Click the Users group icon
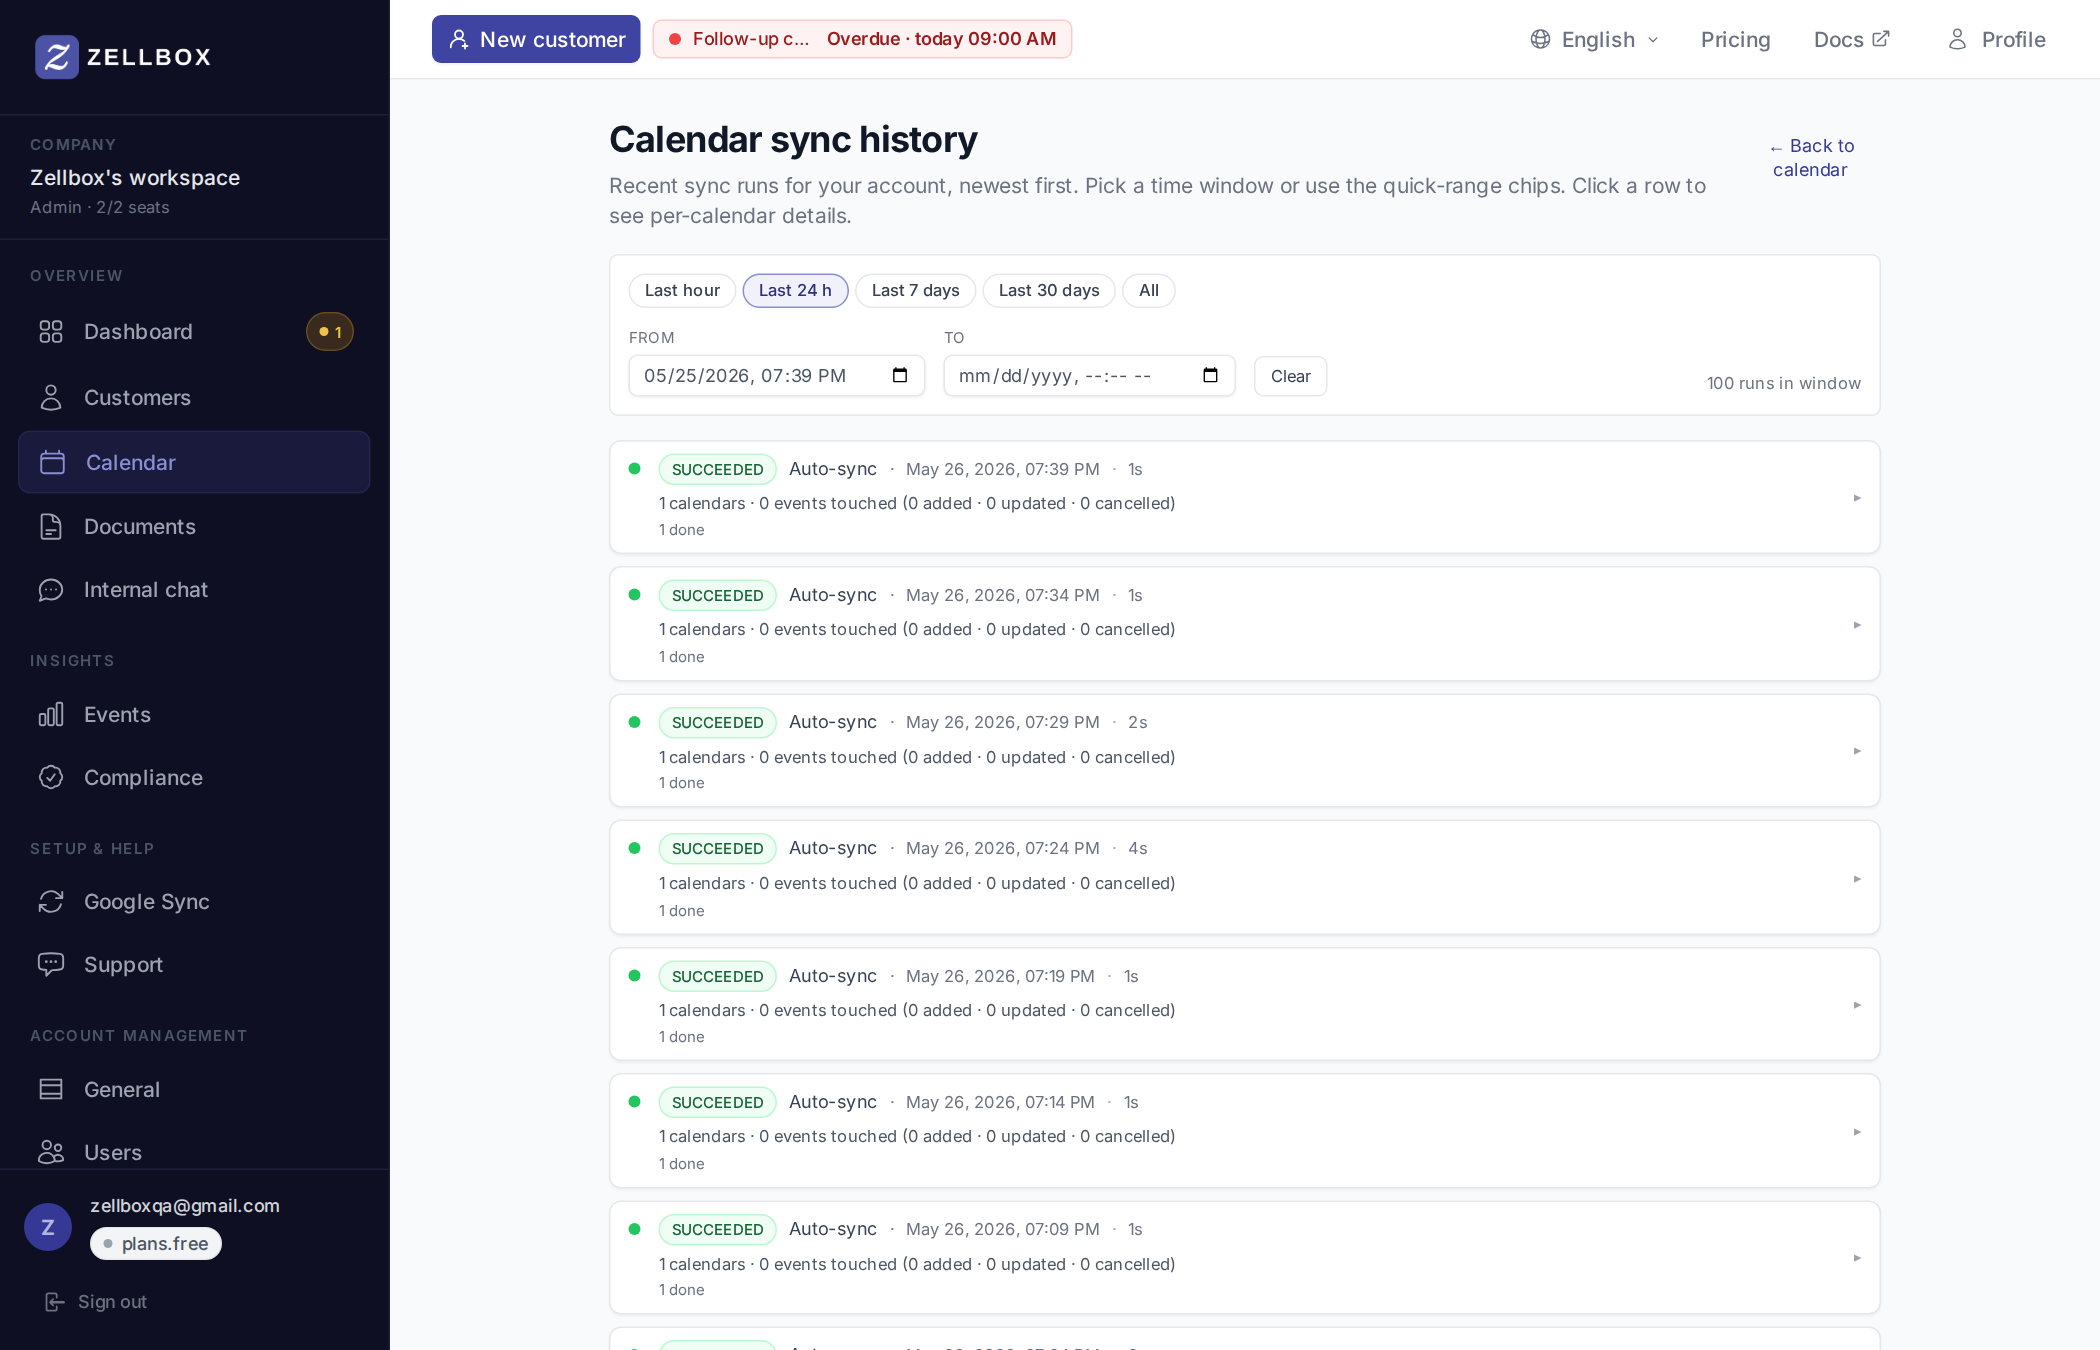The image size is (2100, 1350). pos(51,1153)
